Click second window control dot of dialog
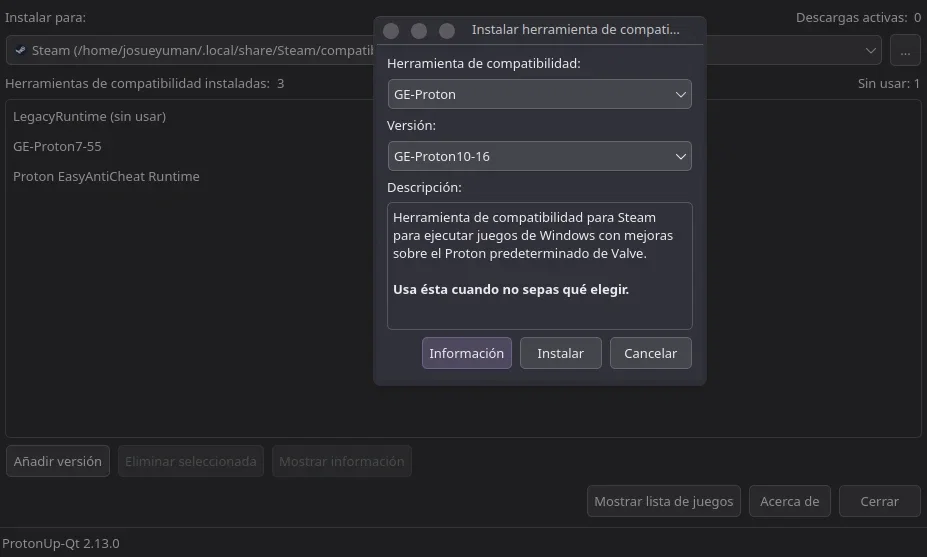Image resolution: width=927 pixels, height=557 pixels. 419,30
